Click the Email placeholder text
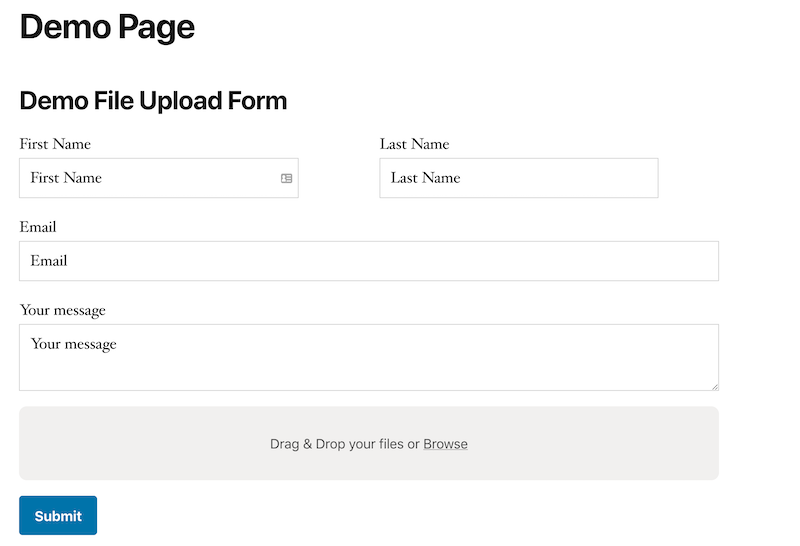The image size is (800, 546). pyautogui.click(x=49, y=261)
